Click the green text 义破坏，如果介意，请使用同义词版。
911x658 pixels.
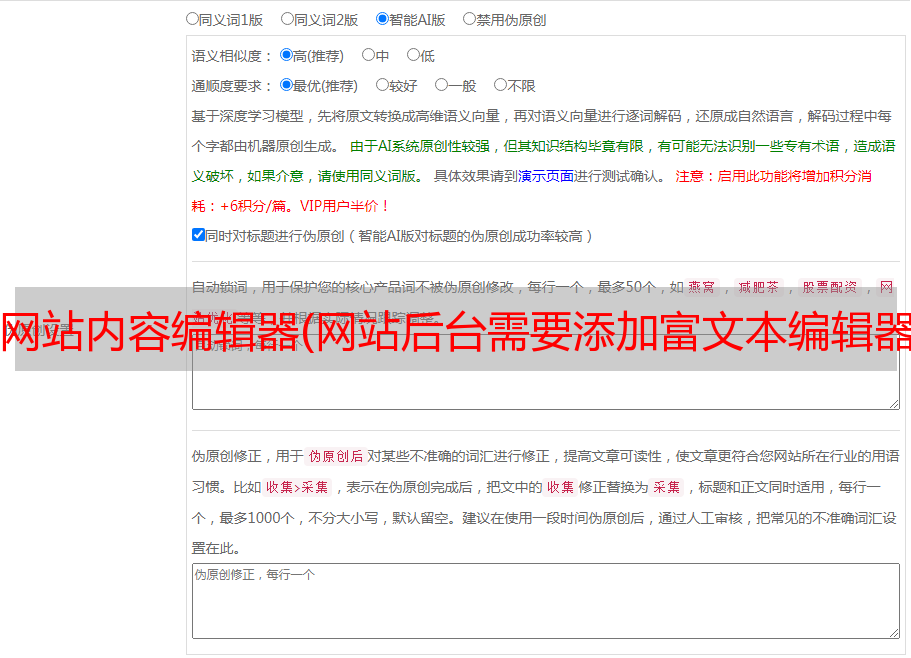308,176
